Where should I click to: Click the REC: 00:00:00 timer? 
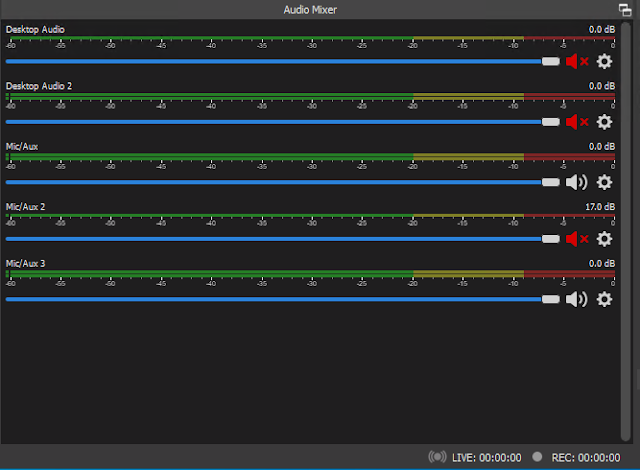[x=586, y=458]
